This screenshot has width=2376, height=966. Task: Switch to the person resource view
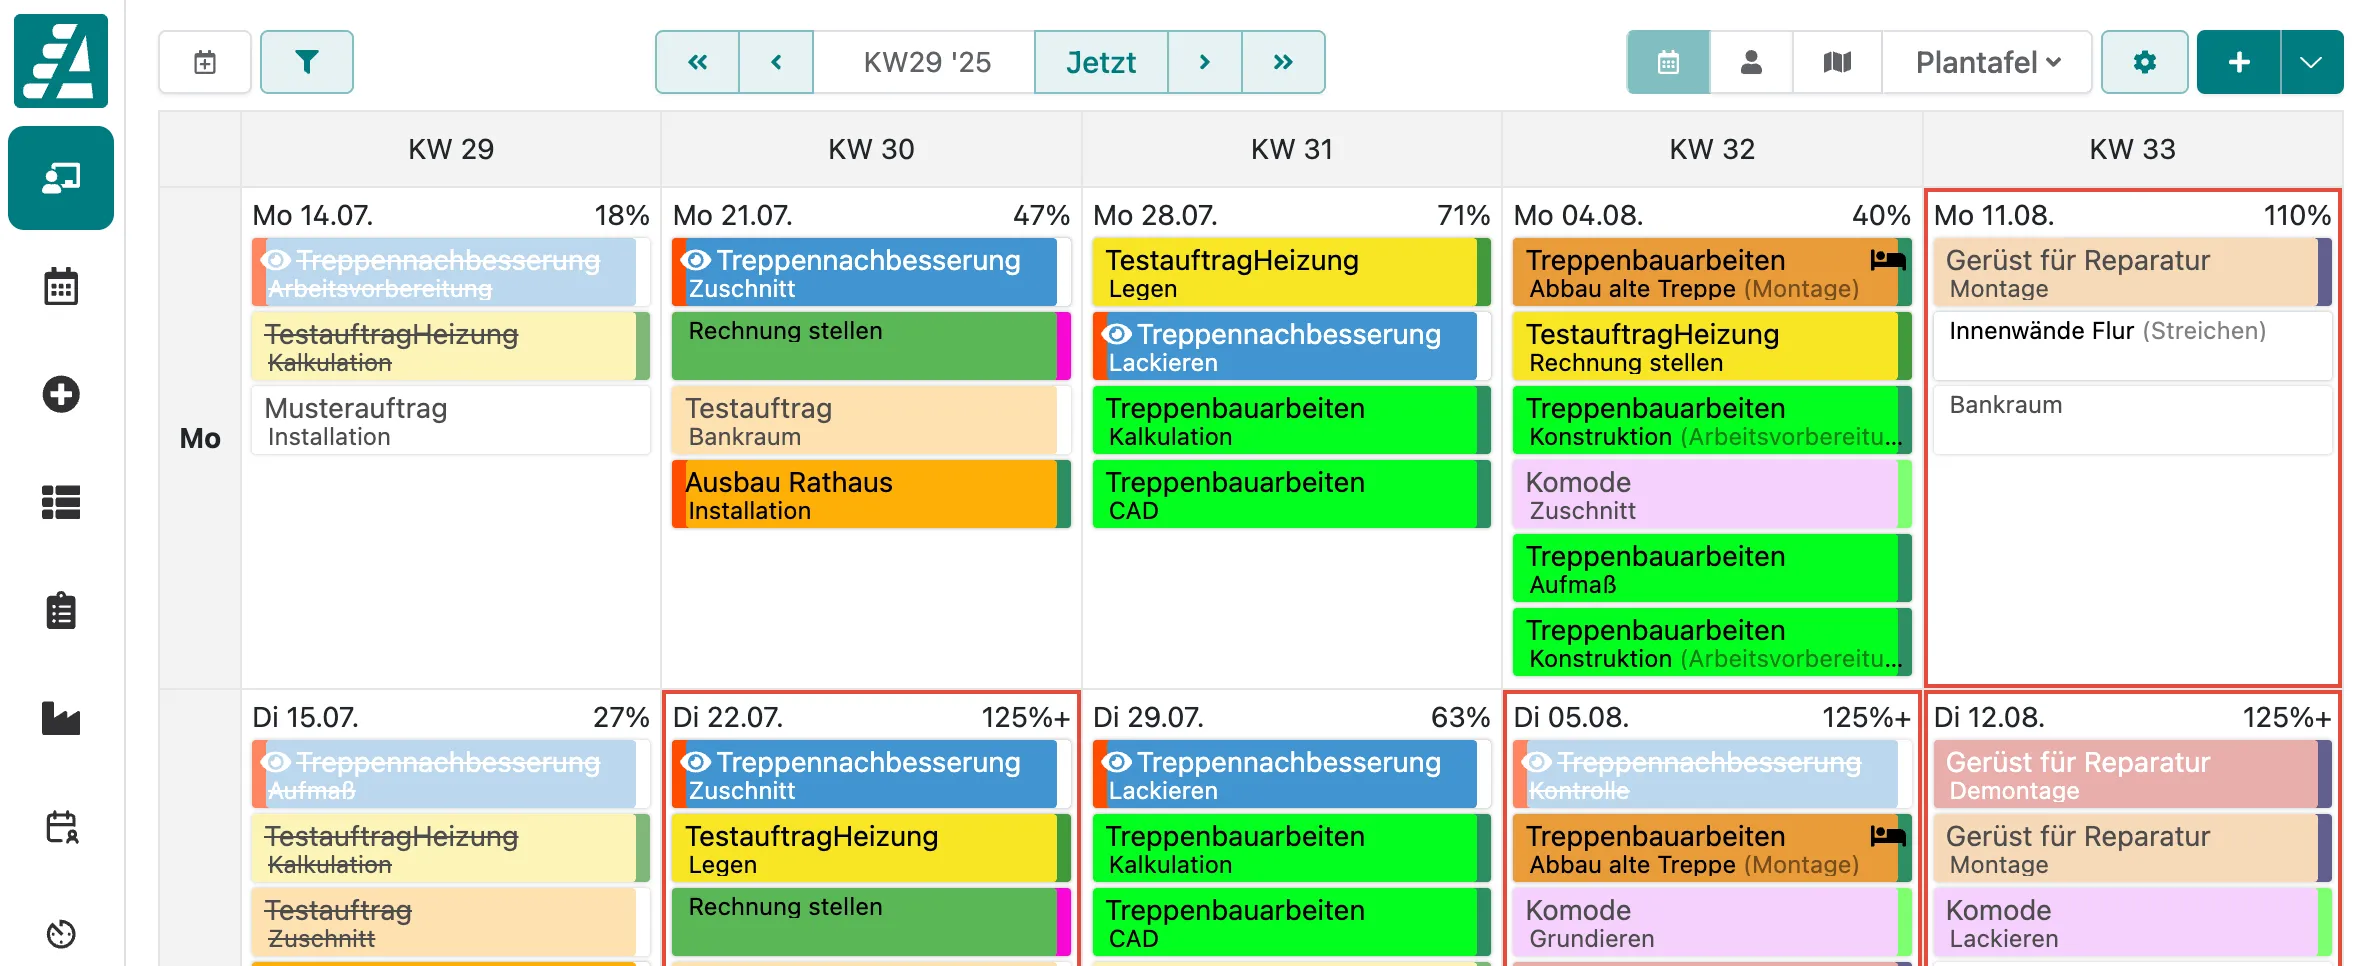click(x=1751, y=62)
